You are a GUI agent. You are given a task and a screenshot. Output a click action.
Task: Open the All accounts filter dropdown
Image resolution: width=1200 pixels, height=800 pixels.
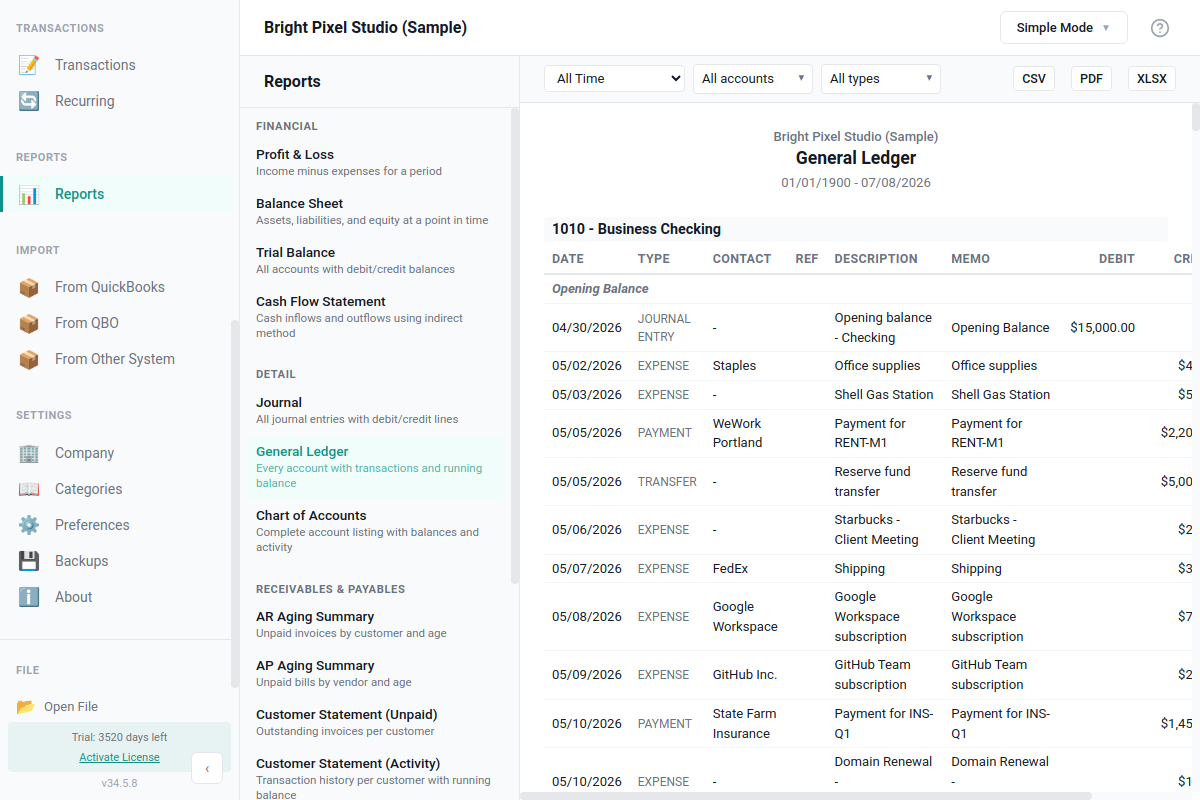[x=753, y=79]
